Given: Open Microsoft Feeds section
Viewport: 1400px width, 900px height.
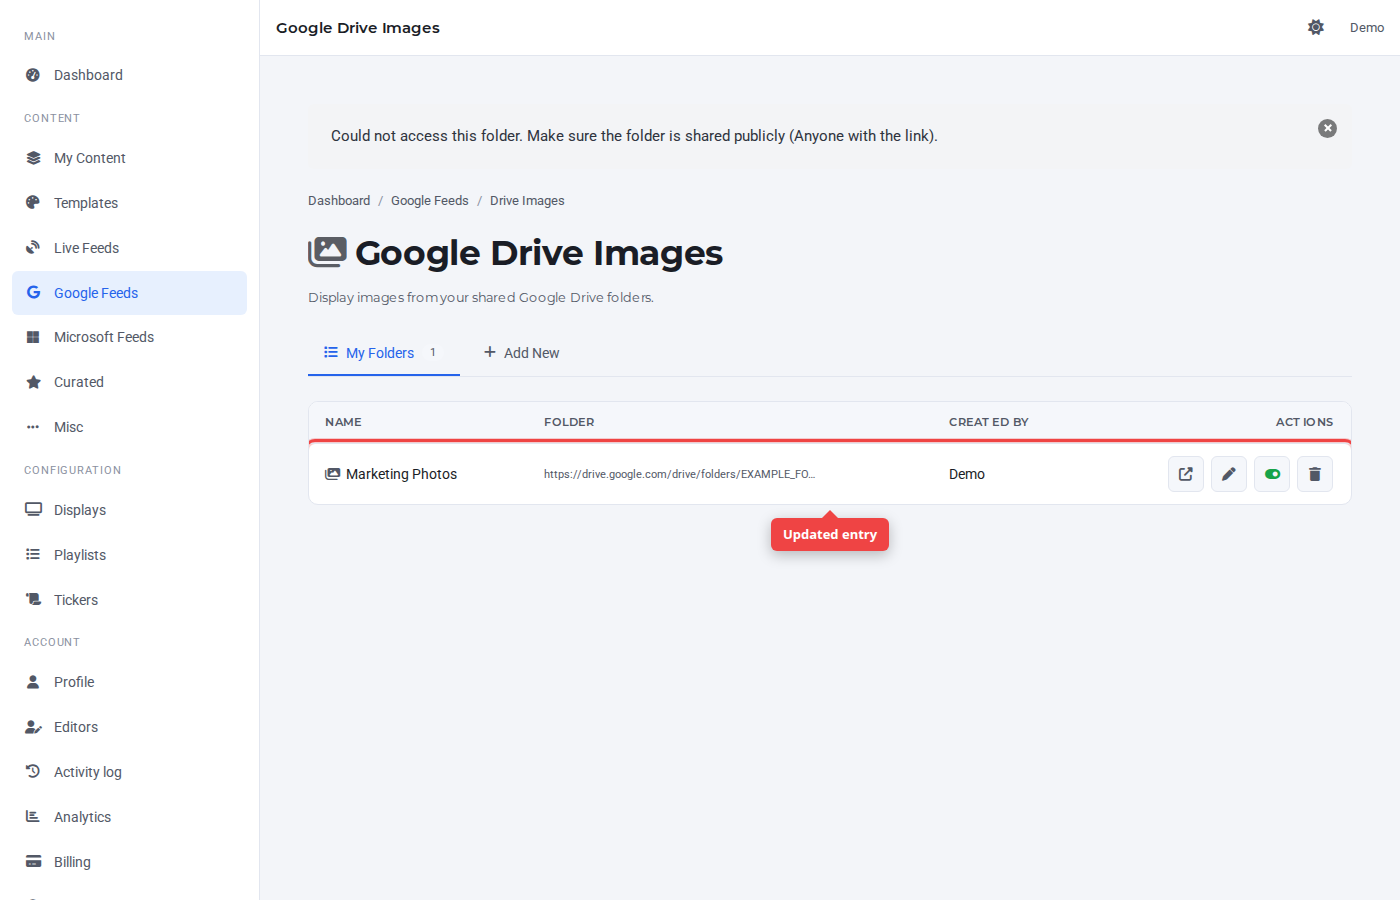Looking at the screenshot, I should [x=129, y=337].
